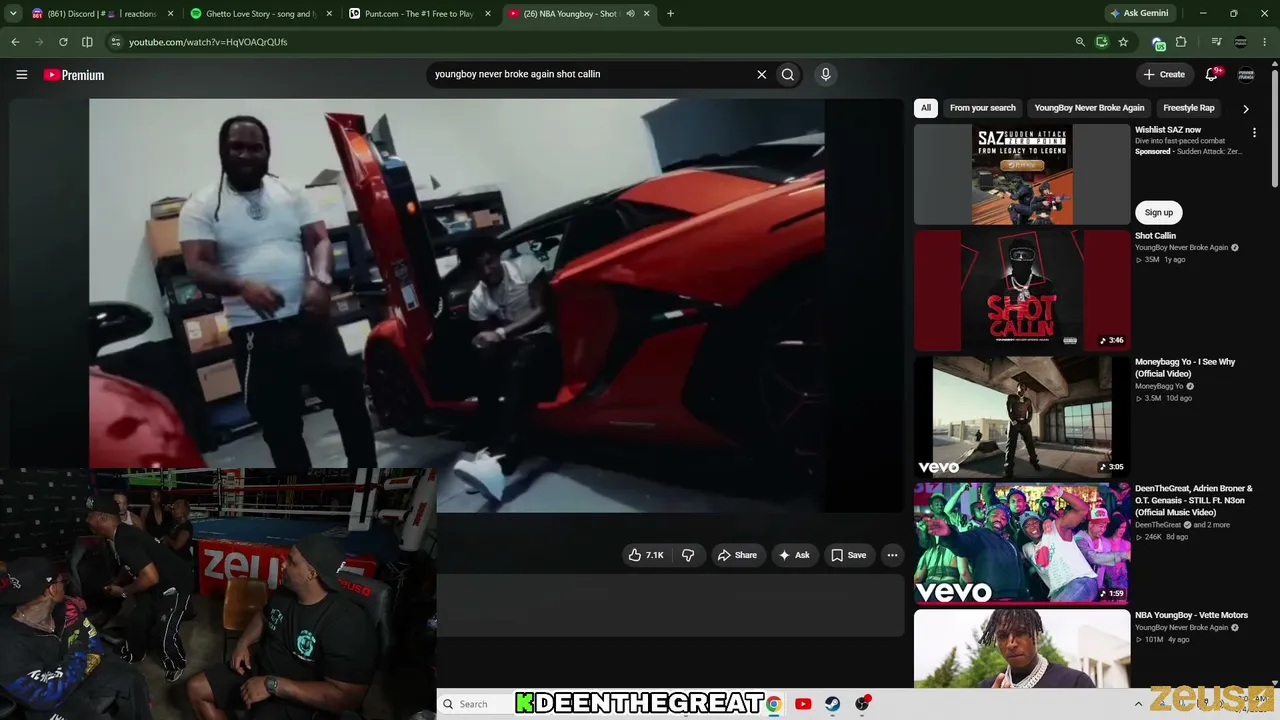This screenshot has width=1280, height=720.
Task: Click the DeenTheGreat channel name
Action: click(x=1158, y=525)
